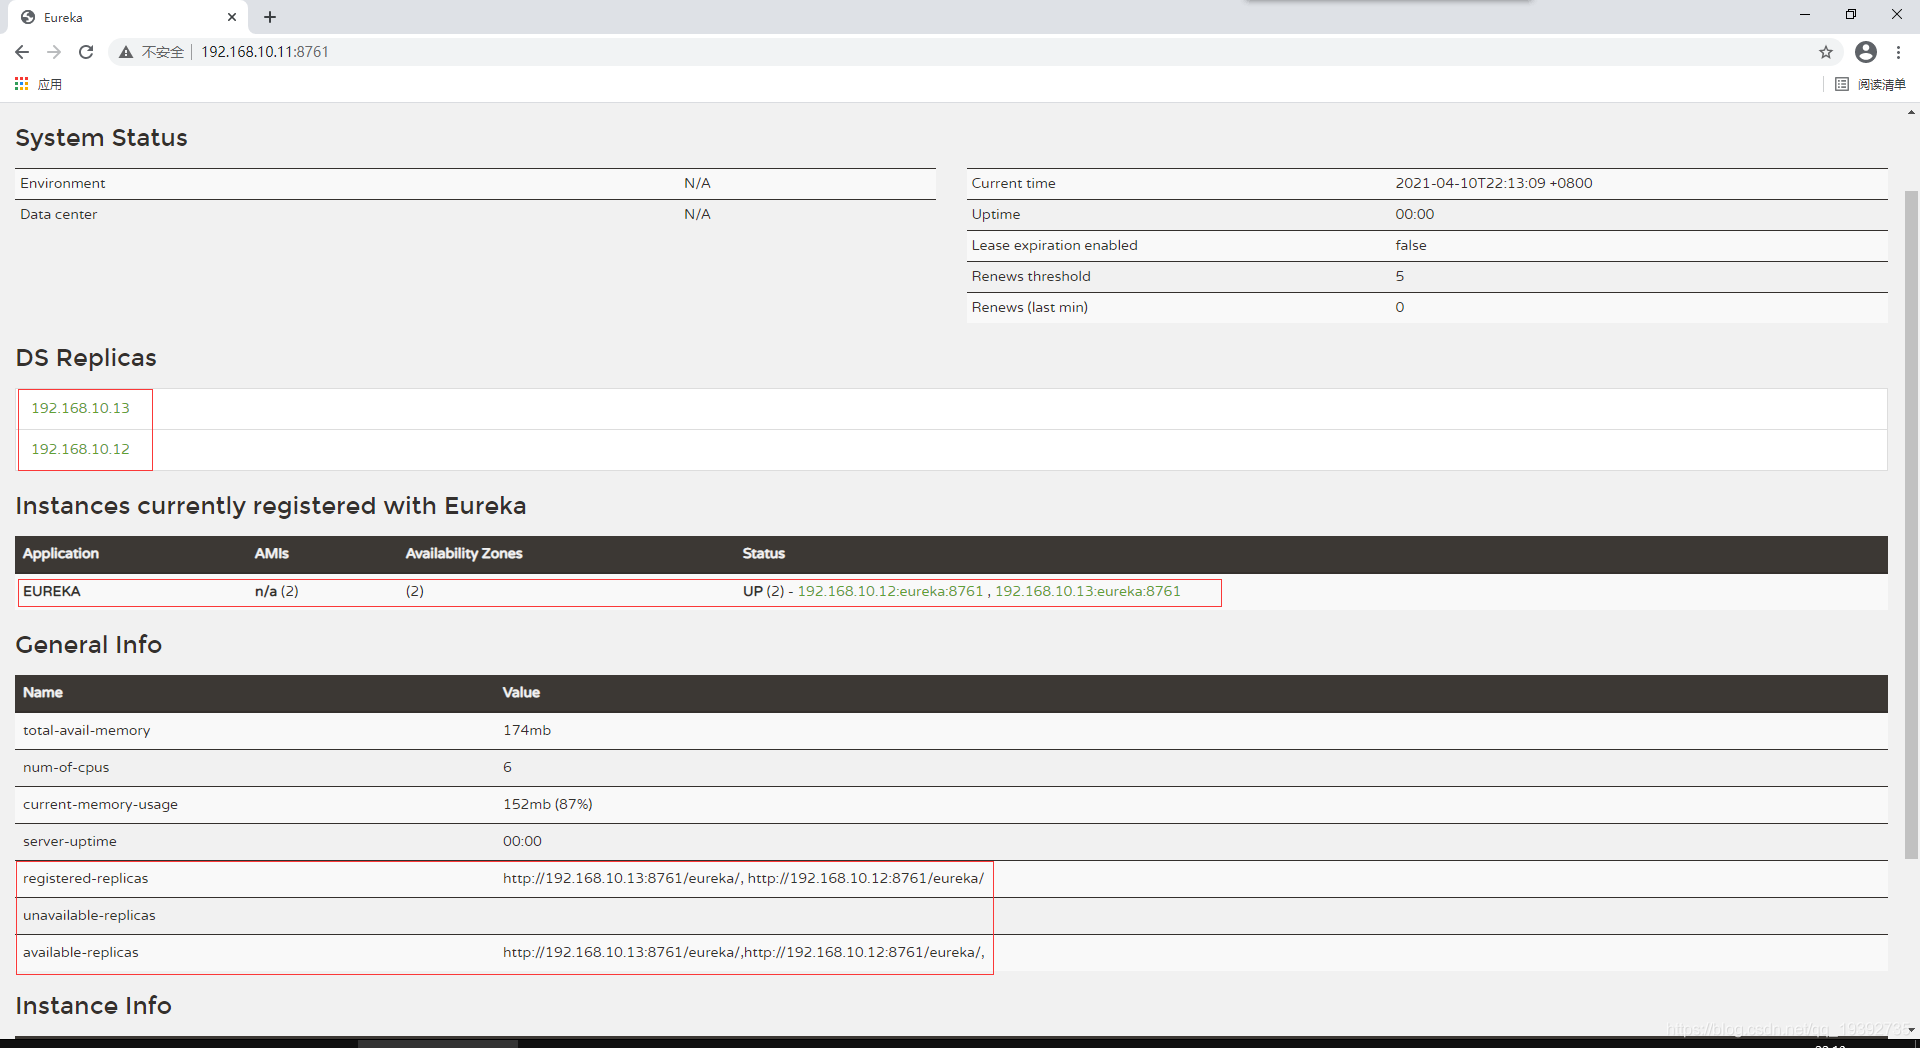
Task: Open the Chrome three-dot menu
Action: pos(1898,52)
